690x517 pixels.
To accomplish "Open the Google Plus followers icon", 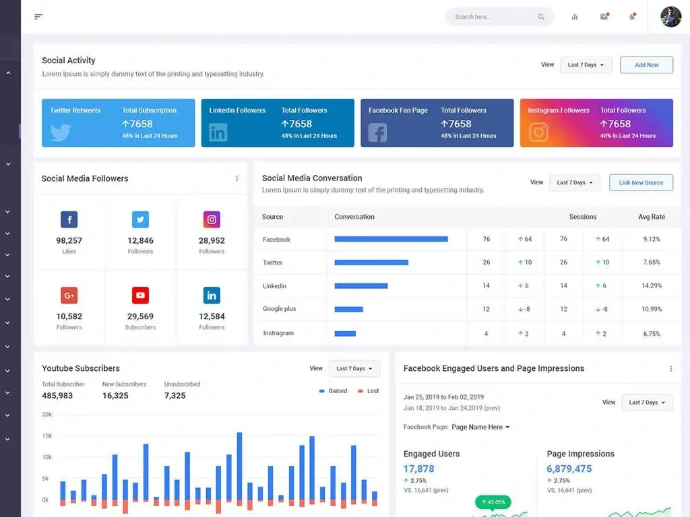I will click(69, 295).
